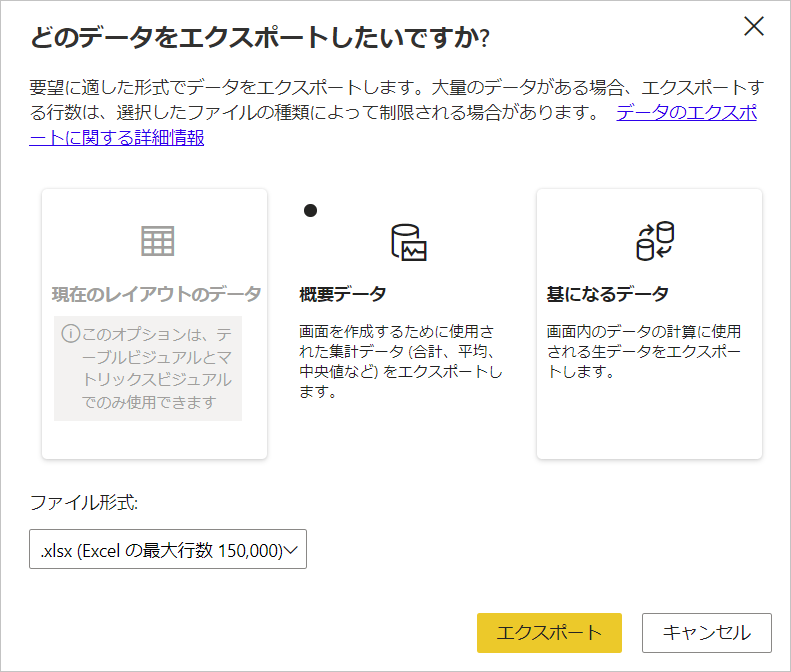The height and width of the screenshot is (672, 791).
Task: Close the export dialog with the X
Action: [x=754, y=27]
